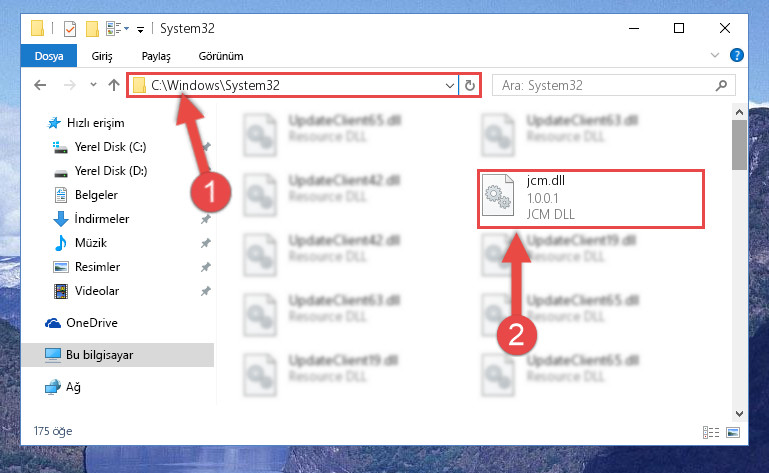Refresh the System32 folder view
This screenshot has height=473, width=769.
tap(470, 85)
